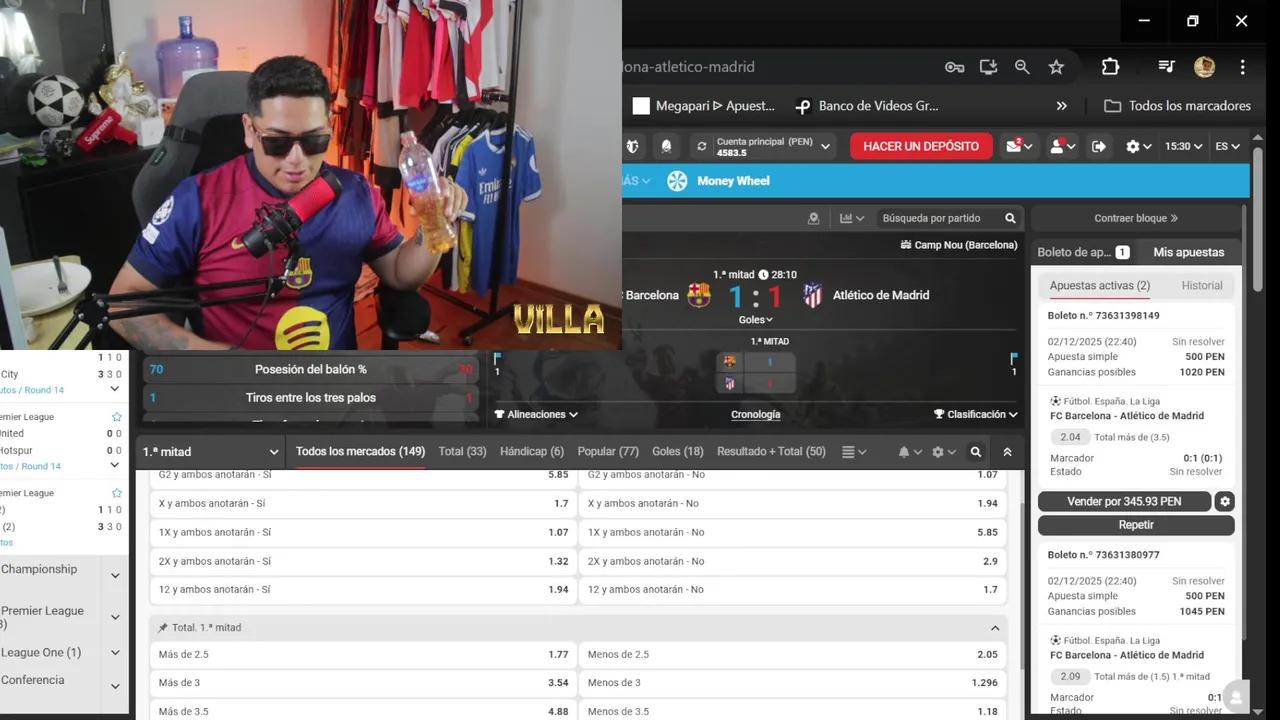Expand Clasificación standings
Image resolution: width=1280 pixels, height=720 pixels.
(976, 414)
